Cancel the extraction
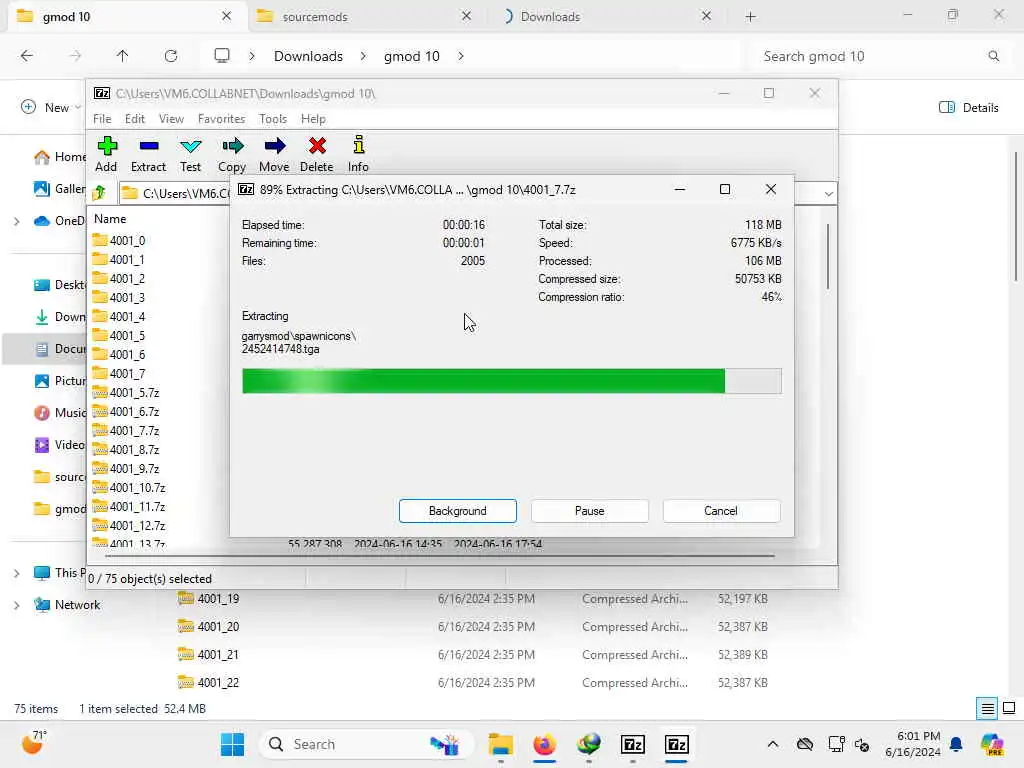This screenshot has height=768, width=1024. click(721, 511)
